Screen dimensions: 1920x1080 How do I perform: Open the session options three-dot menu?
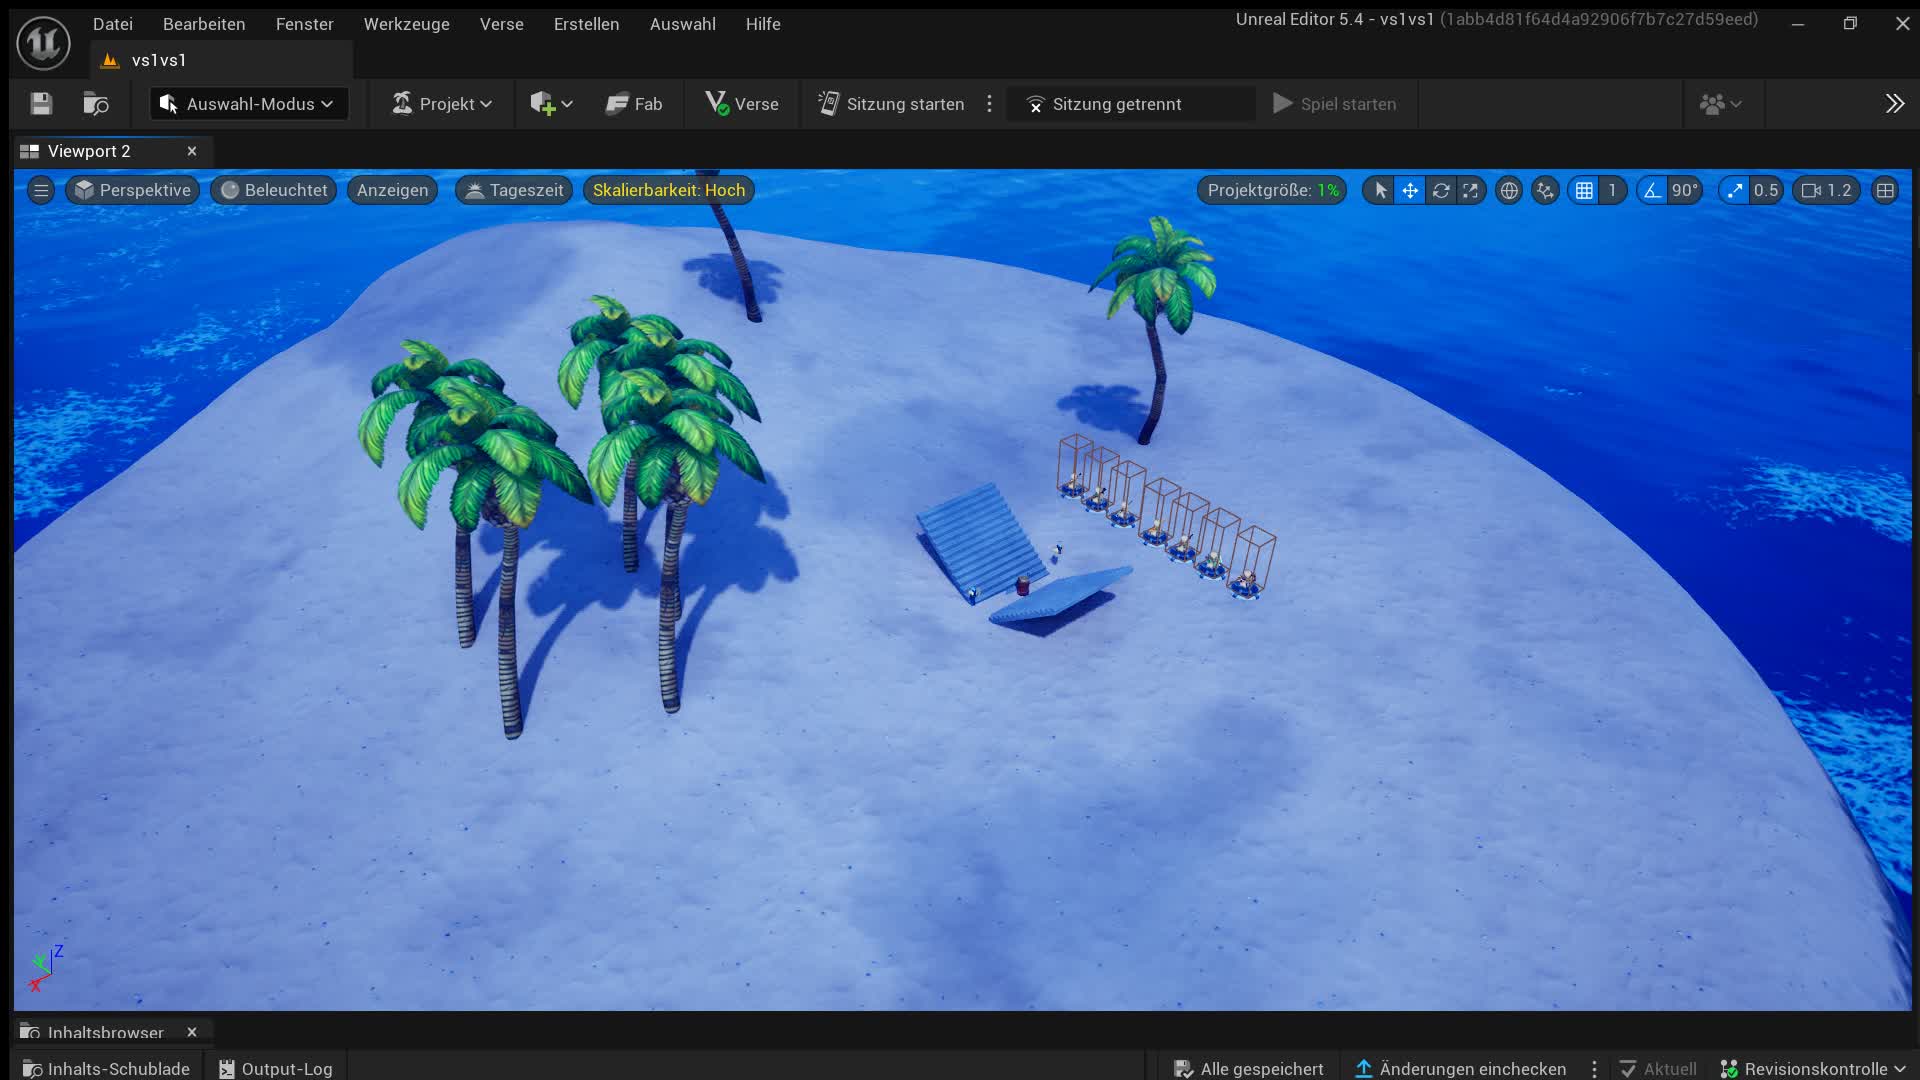coord(989,104)
